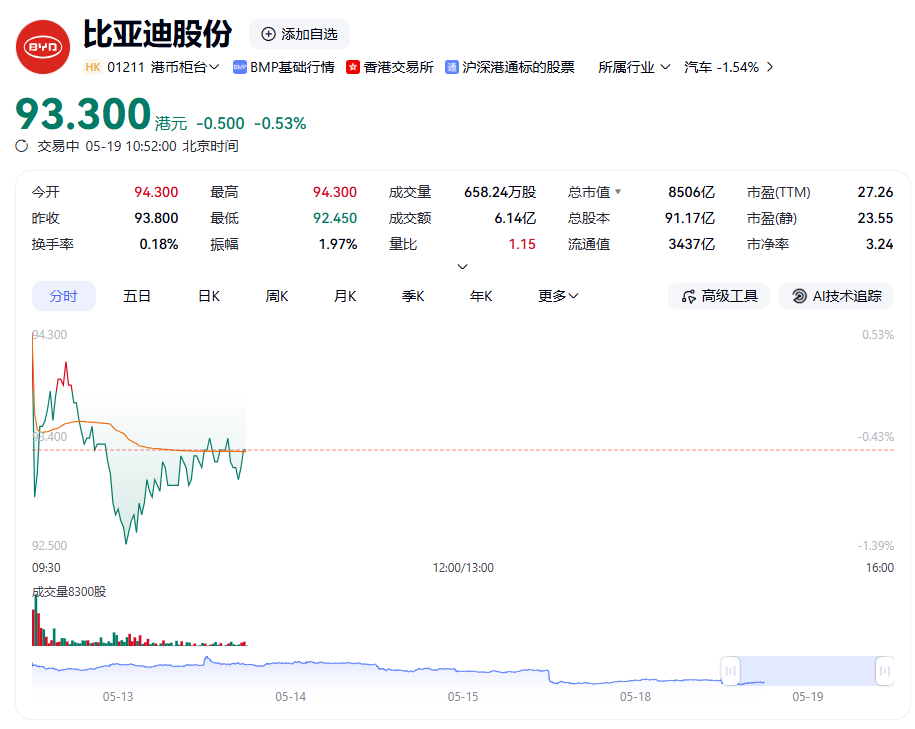Click the 市盈(TTM) value 27.26
The image size is (915, 729).
point(875,192)
